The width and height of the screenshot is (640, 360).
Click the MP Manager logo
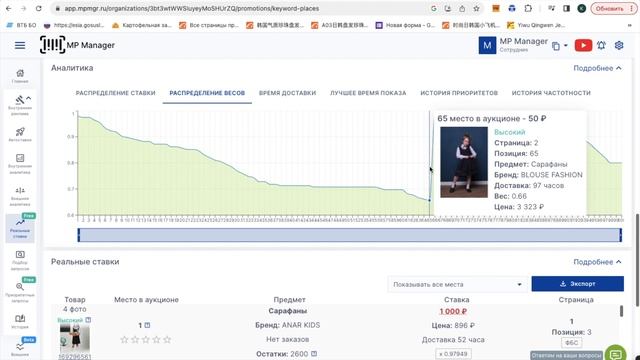click(x=77, y=45)
